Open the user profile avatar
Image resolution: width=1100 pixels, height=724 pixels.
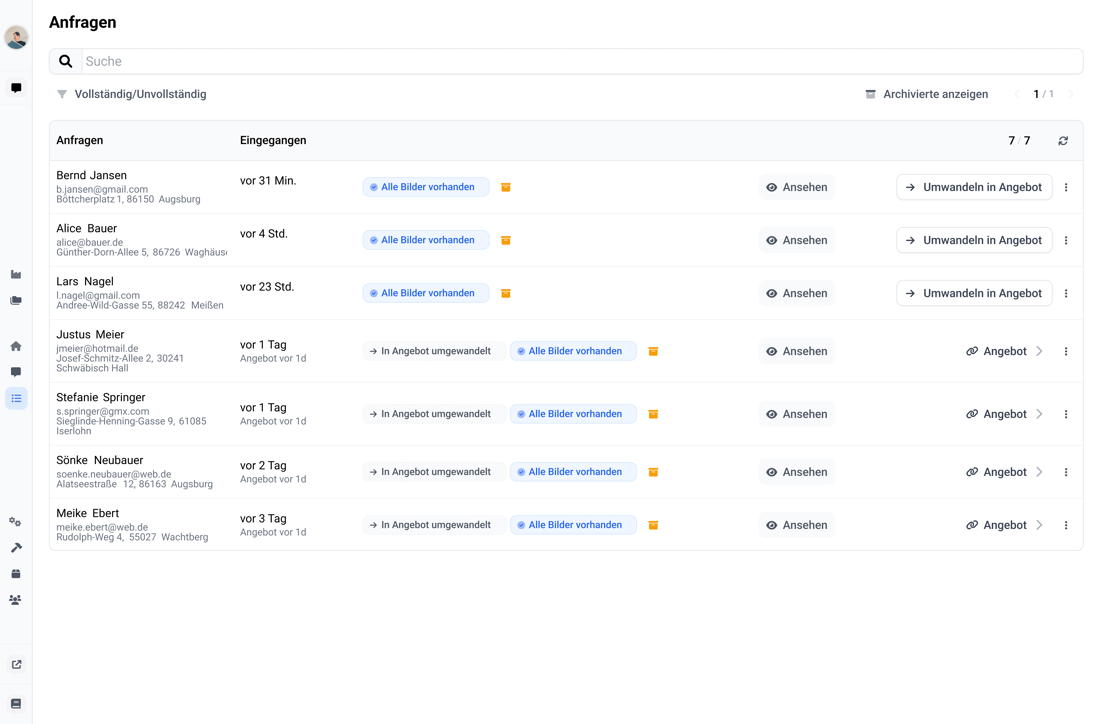[x=16, y=37]
